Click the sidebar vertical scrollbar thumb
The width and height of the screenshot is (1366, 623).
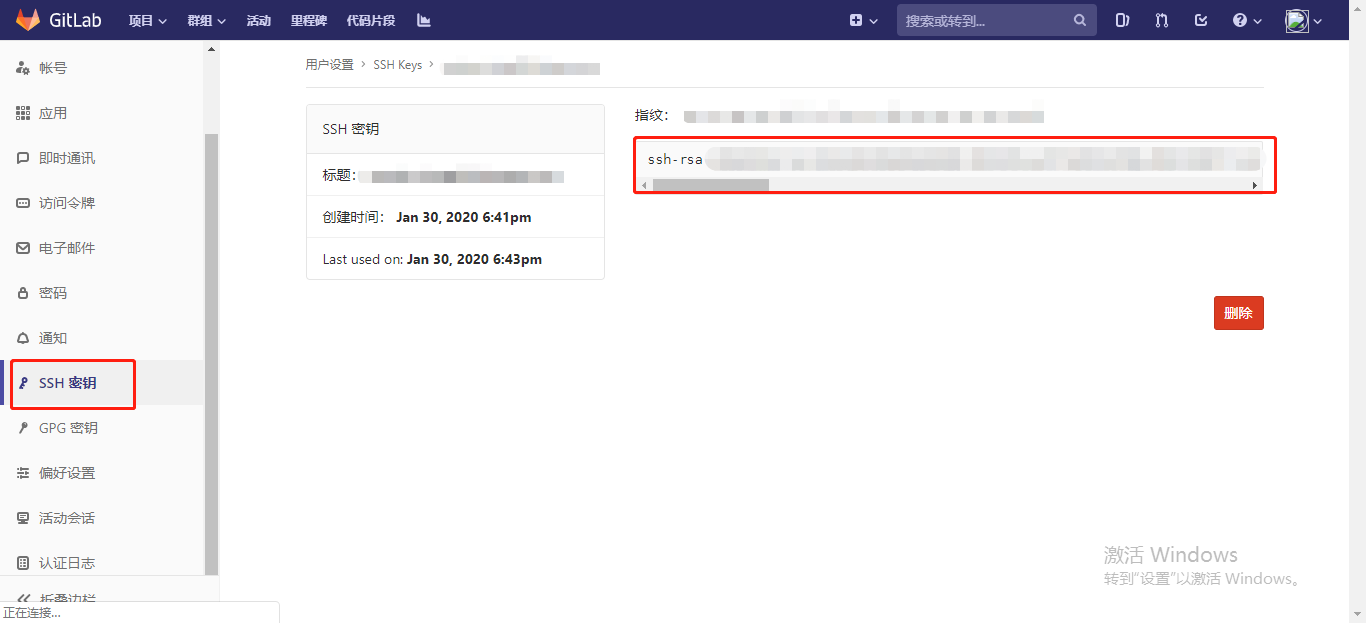211,354
